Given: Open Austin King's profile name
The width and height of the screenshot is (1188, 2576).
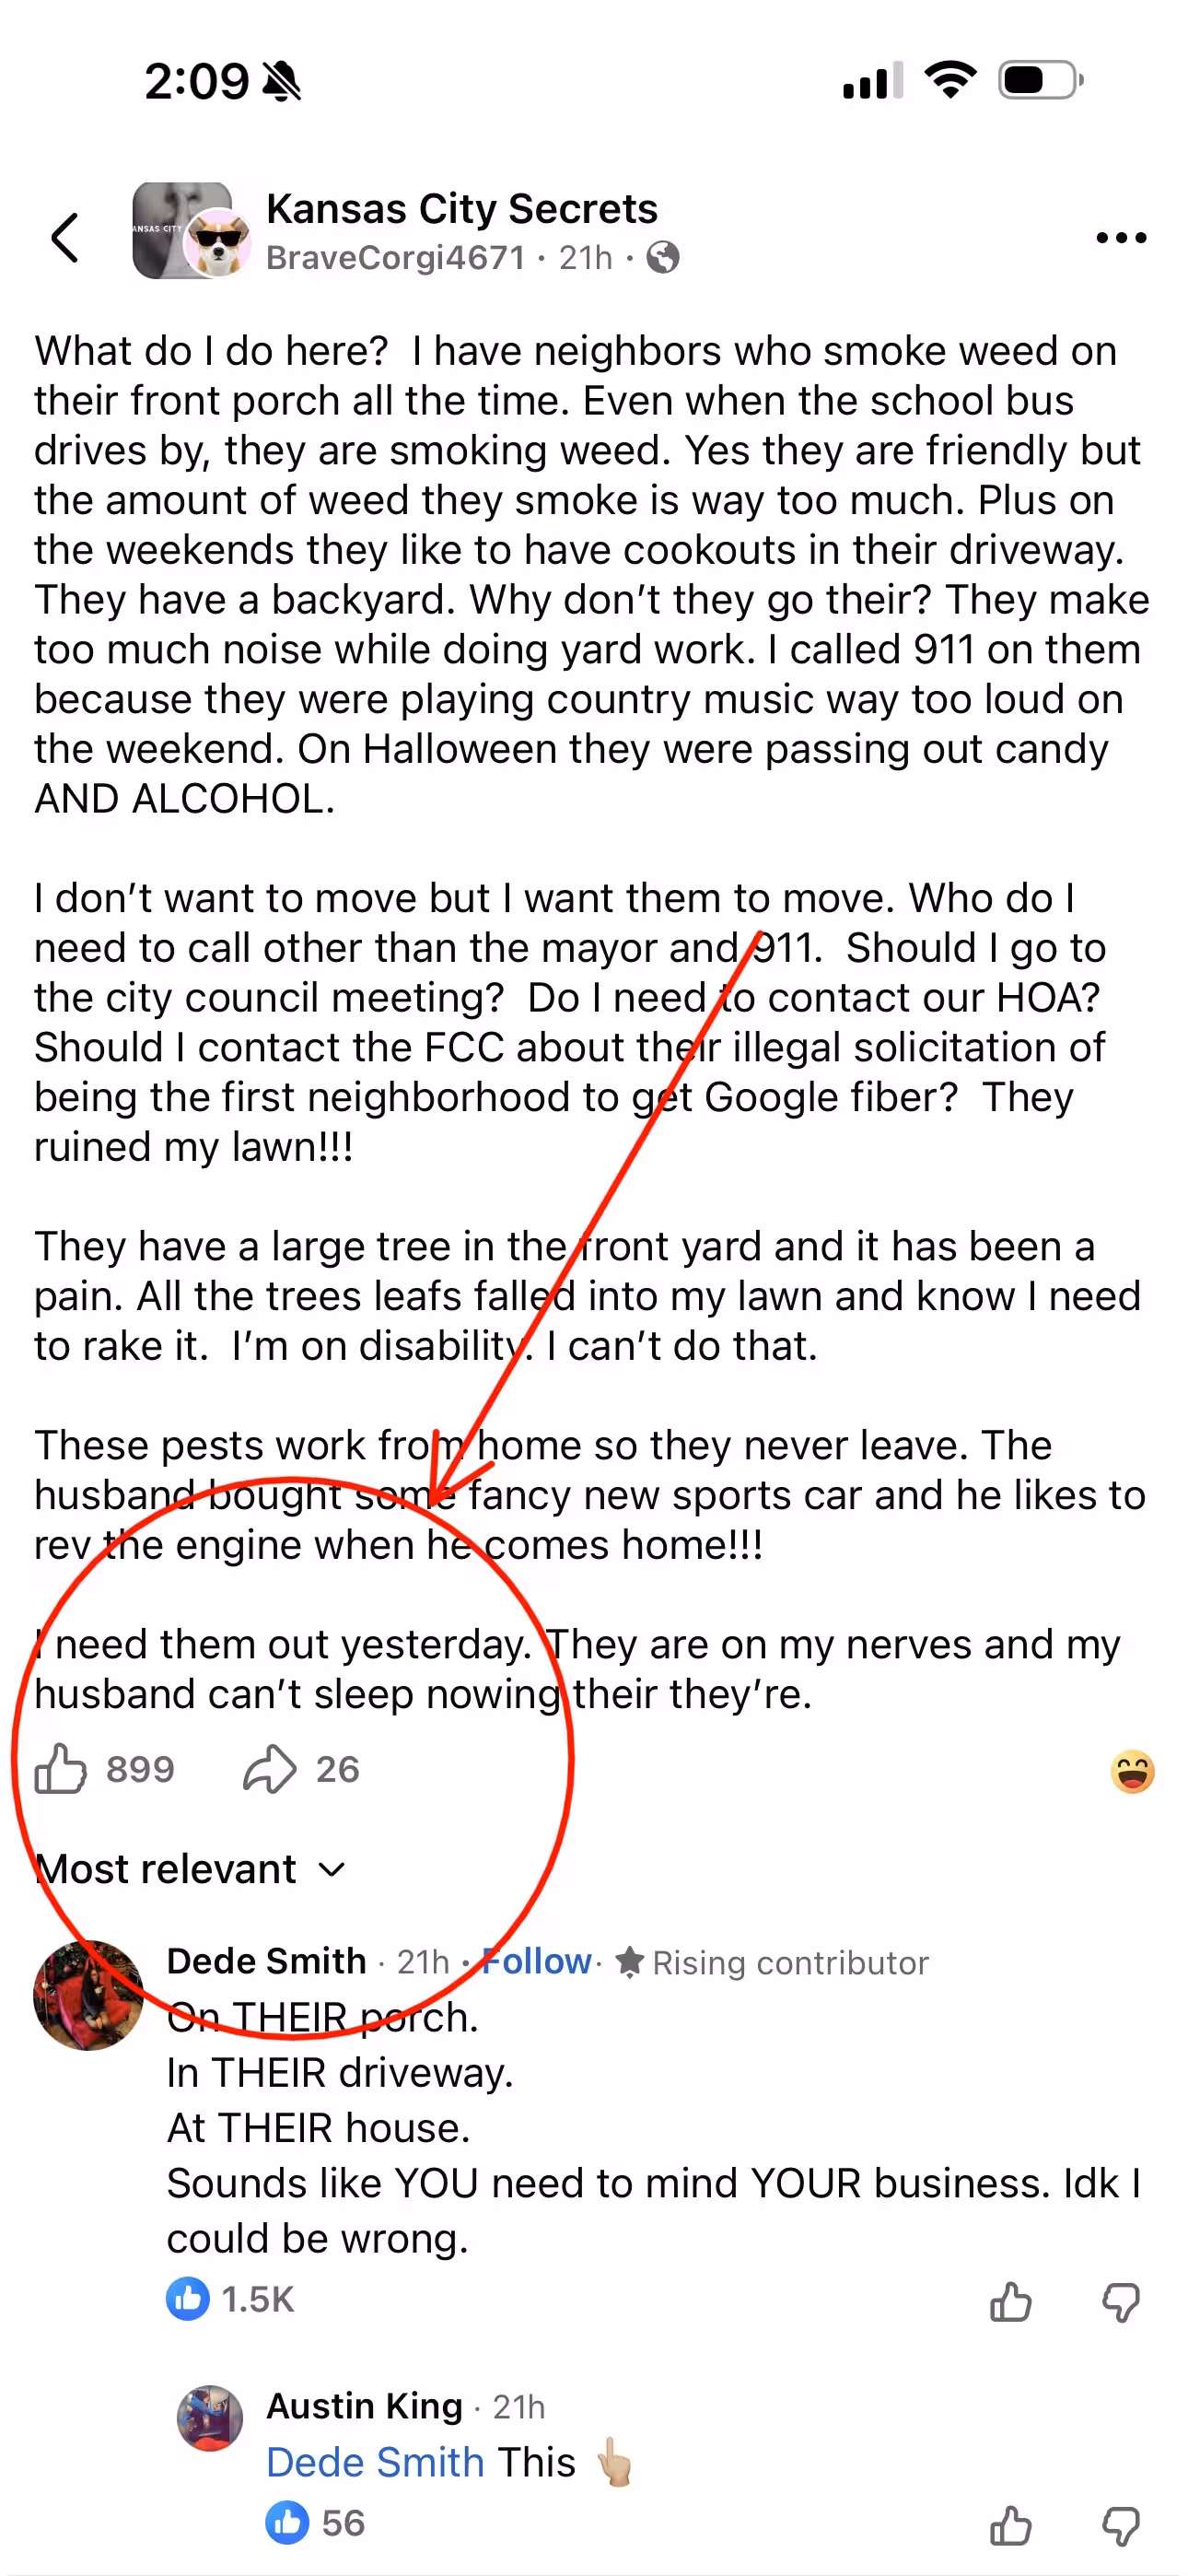Looking at the screenshot, I should tap(364, 2405).
